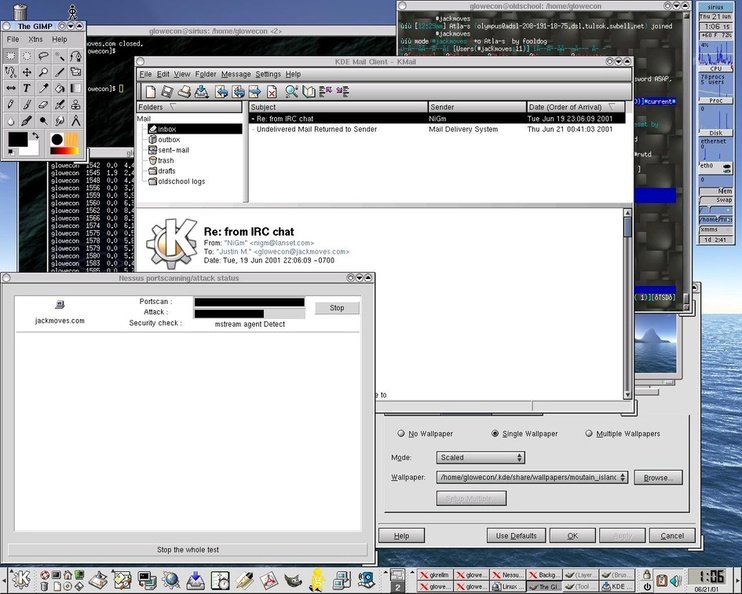The image size is (742, 594).
Task: Open the Settings menu in KMail
Action: (268, 74)
